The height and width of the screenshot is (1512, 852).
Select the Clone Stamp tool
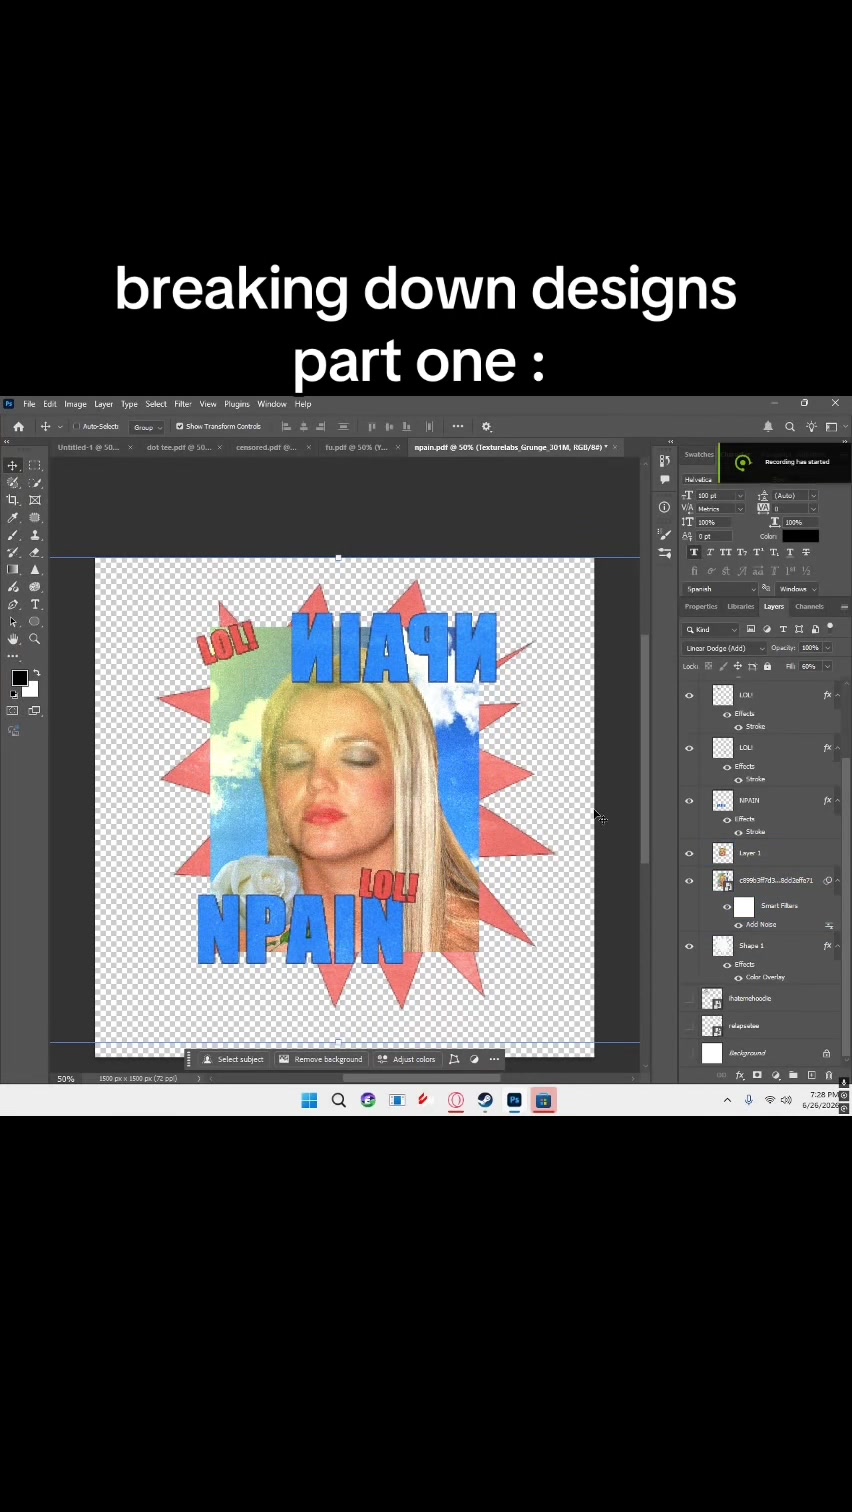[x=35, y=535]
